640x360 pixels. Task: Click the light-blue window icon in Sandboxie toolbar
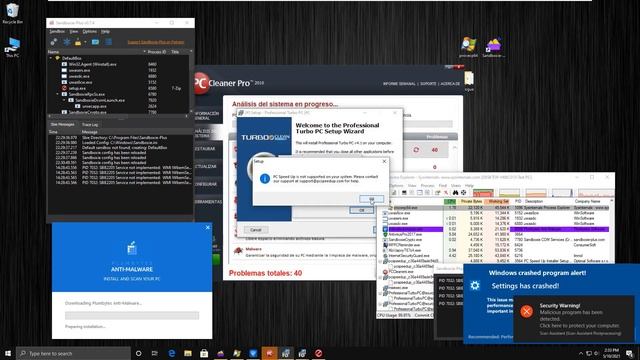tap(95, 42)
